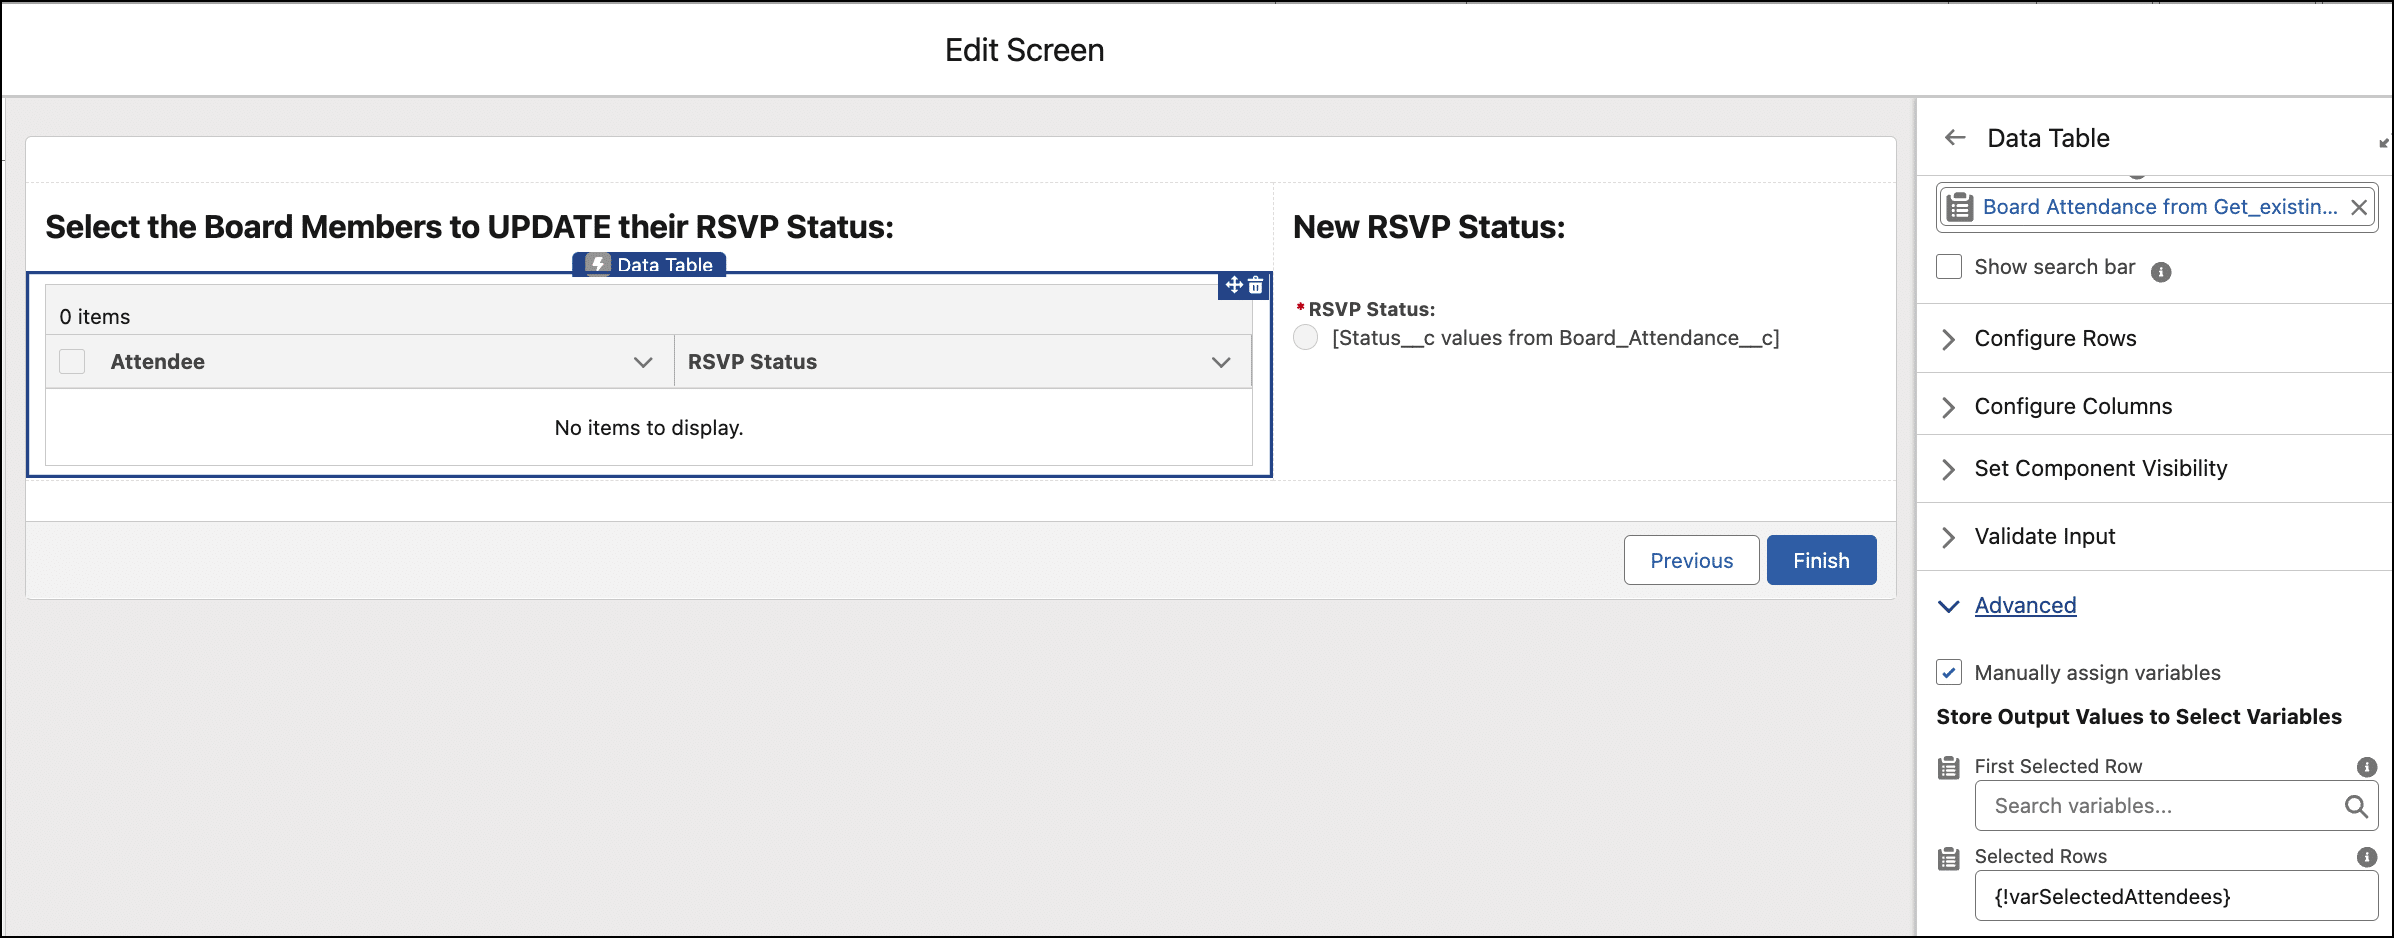The width and height of the screenshot is (2394, 938).
Task: Click the Edit Screen title
Action: click(x=1025, y=50)
